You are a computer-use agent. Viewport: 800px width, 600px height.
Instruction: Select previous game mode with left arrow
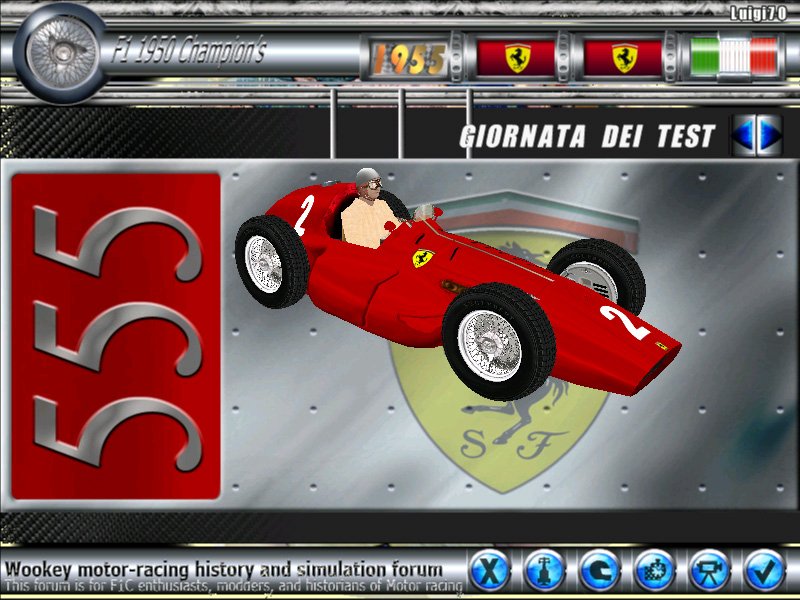[x=743, y=135]
